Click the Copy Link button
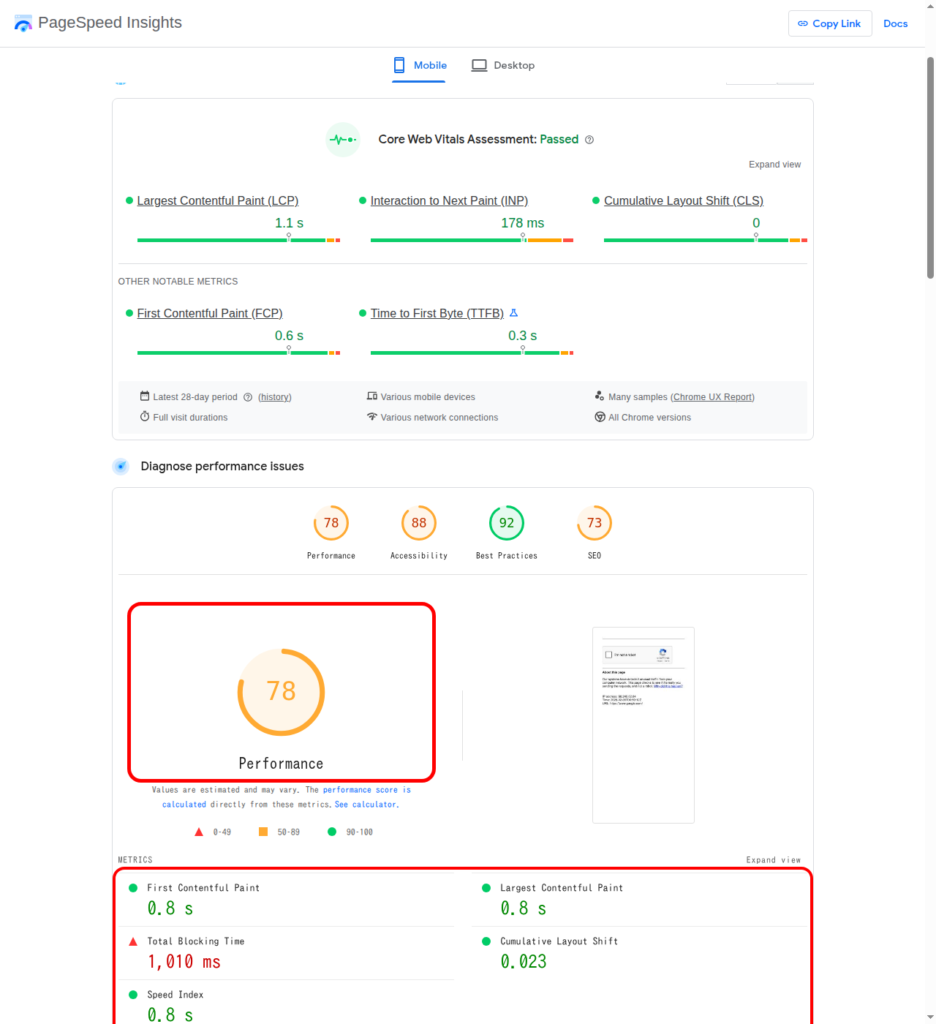This screenshot has width=936, height=1024. 830,22
